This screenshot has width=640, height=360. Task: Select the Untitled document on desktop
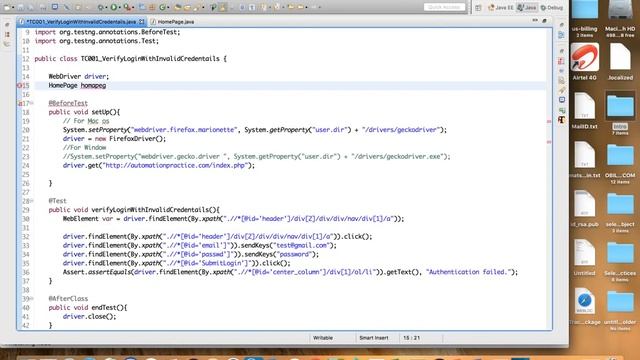tap(584, 257)
